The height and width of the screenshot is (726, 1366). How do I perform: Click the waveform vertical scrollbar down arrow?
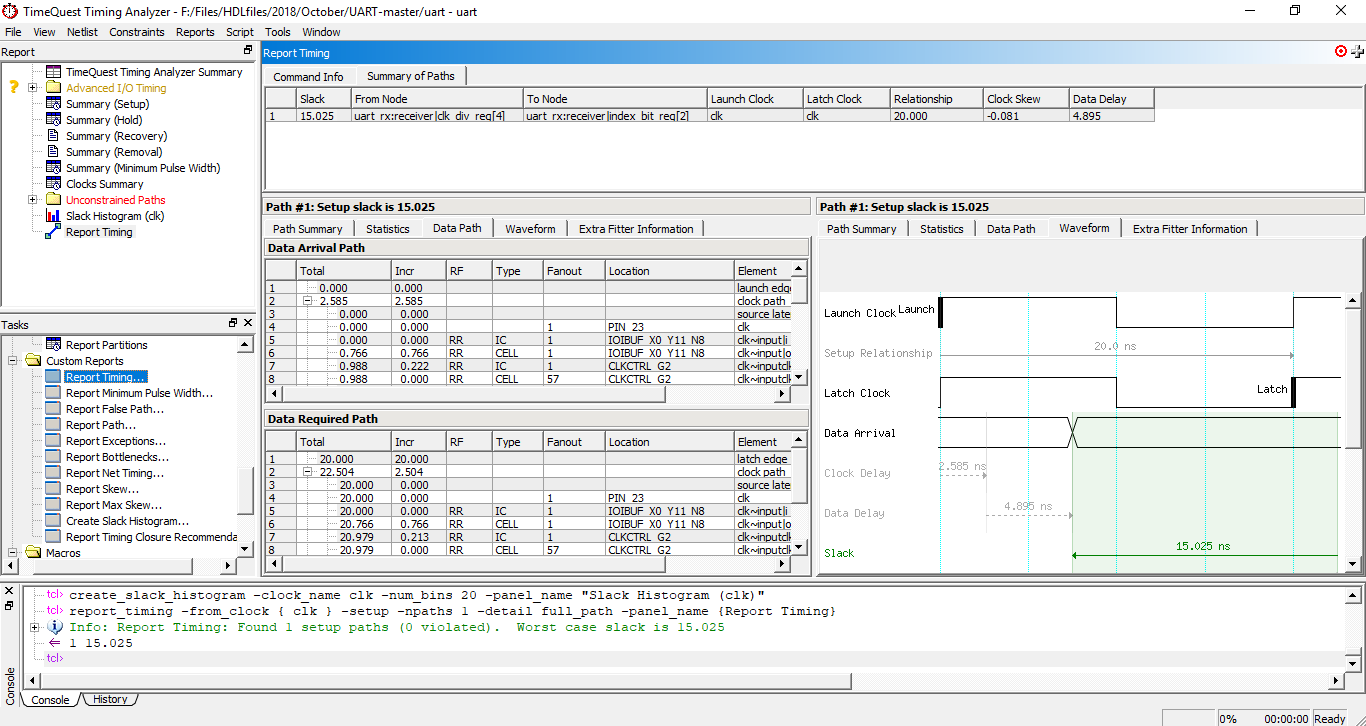click(1352, 565)
